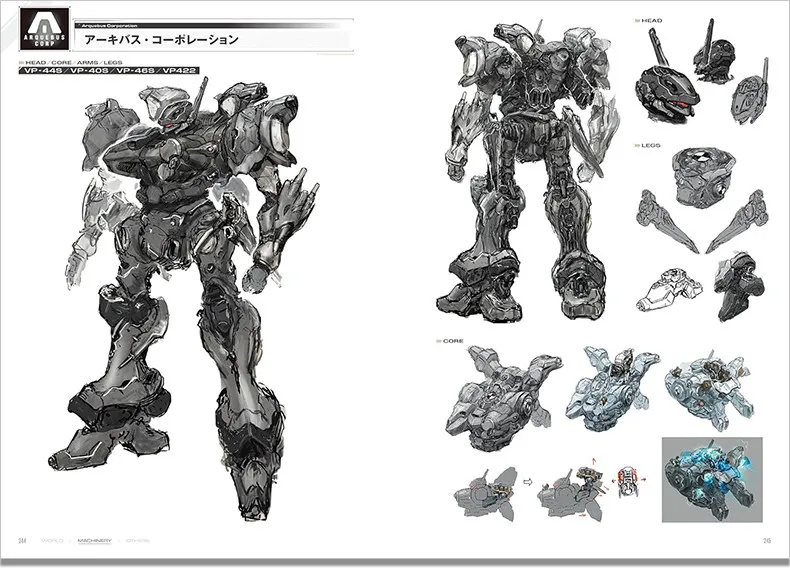Select the small 'Arquebus Corporation' English caption
790x575 pixels.
tap(109, 25)
